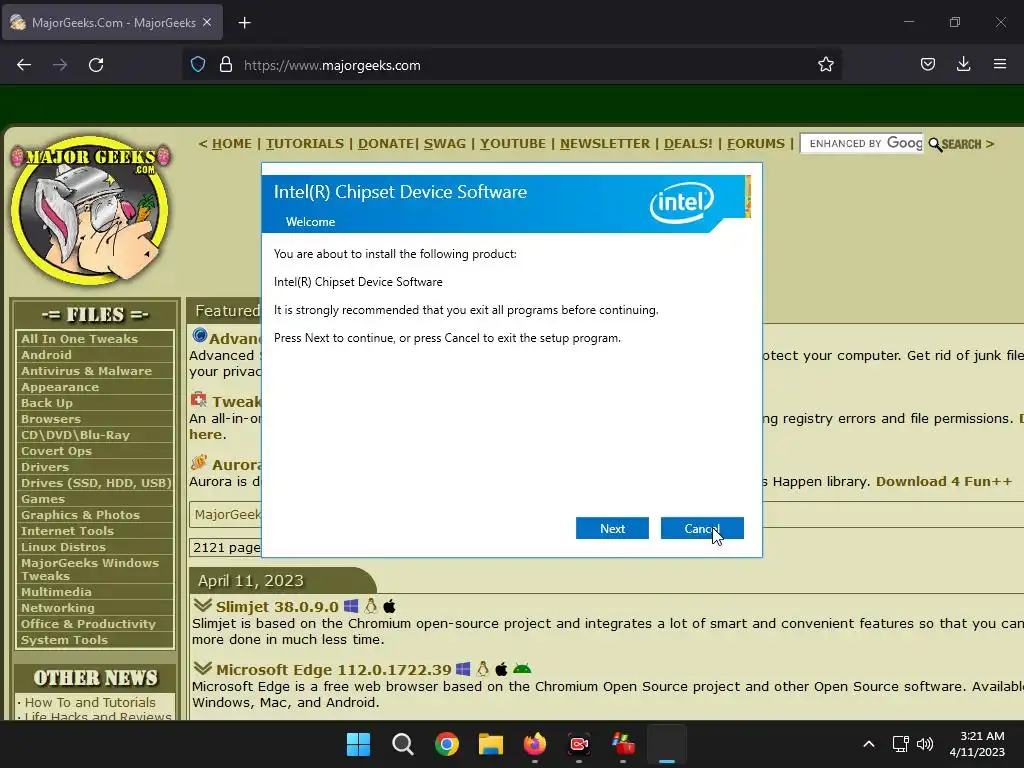
Task: Open How To and Tutorials link
Action: [90, 703]
